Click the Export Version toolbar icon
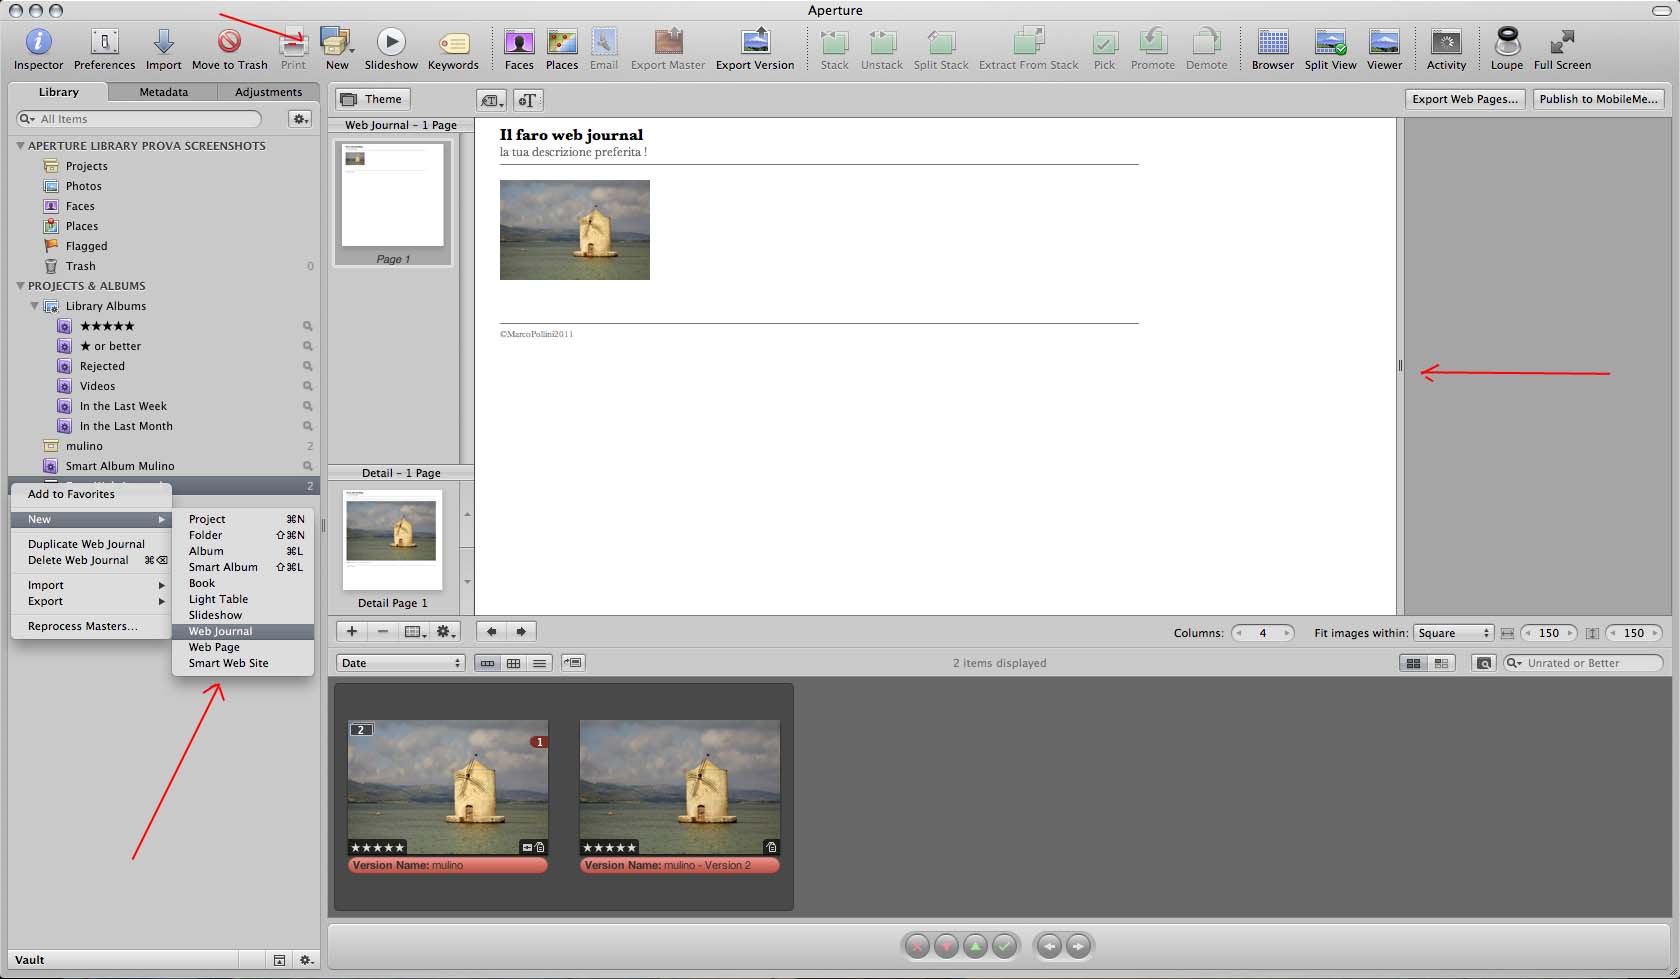1680x979 pixels. 755,49
